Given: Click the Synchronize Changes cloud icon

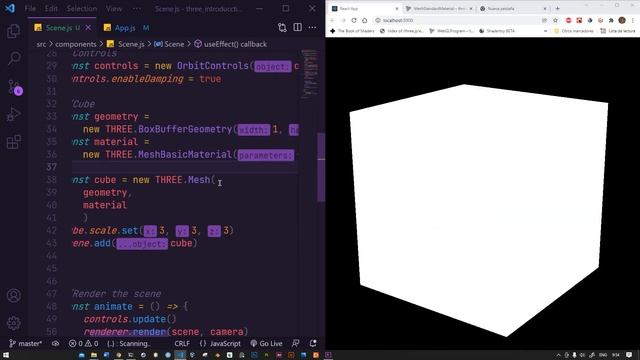Looking at the screenshot, I should point(56,344).
